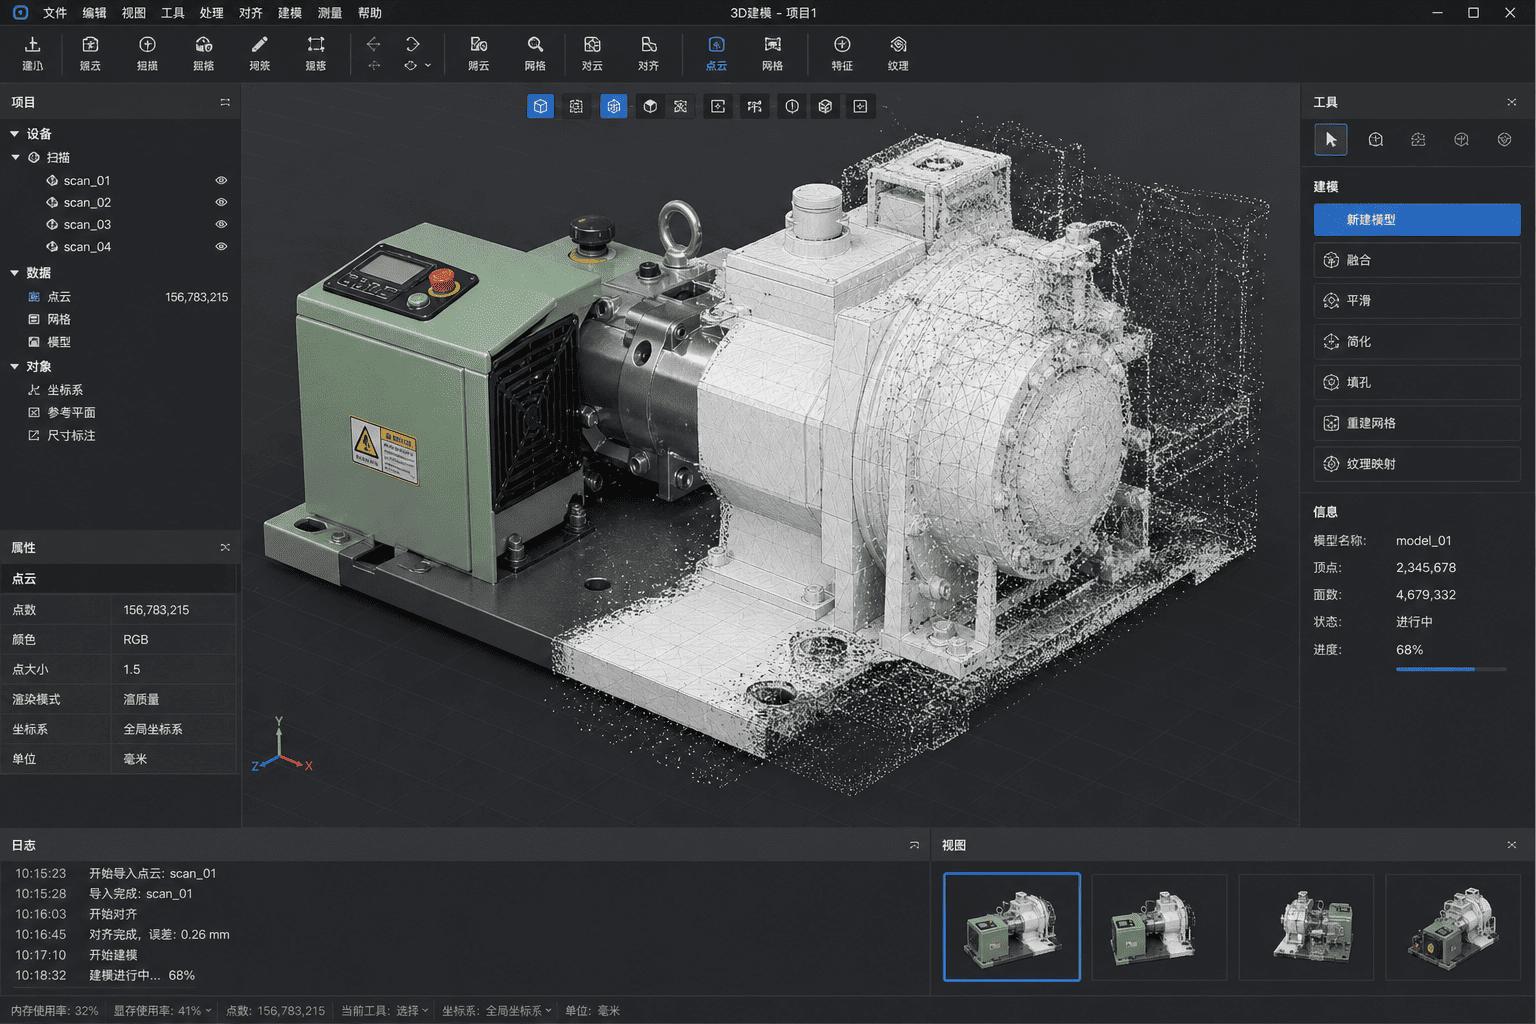Click the 纹理映射 button
The height and width of the screenshot is (1024, 1536).
[1417, 464]
